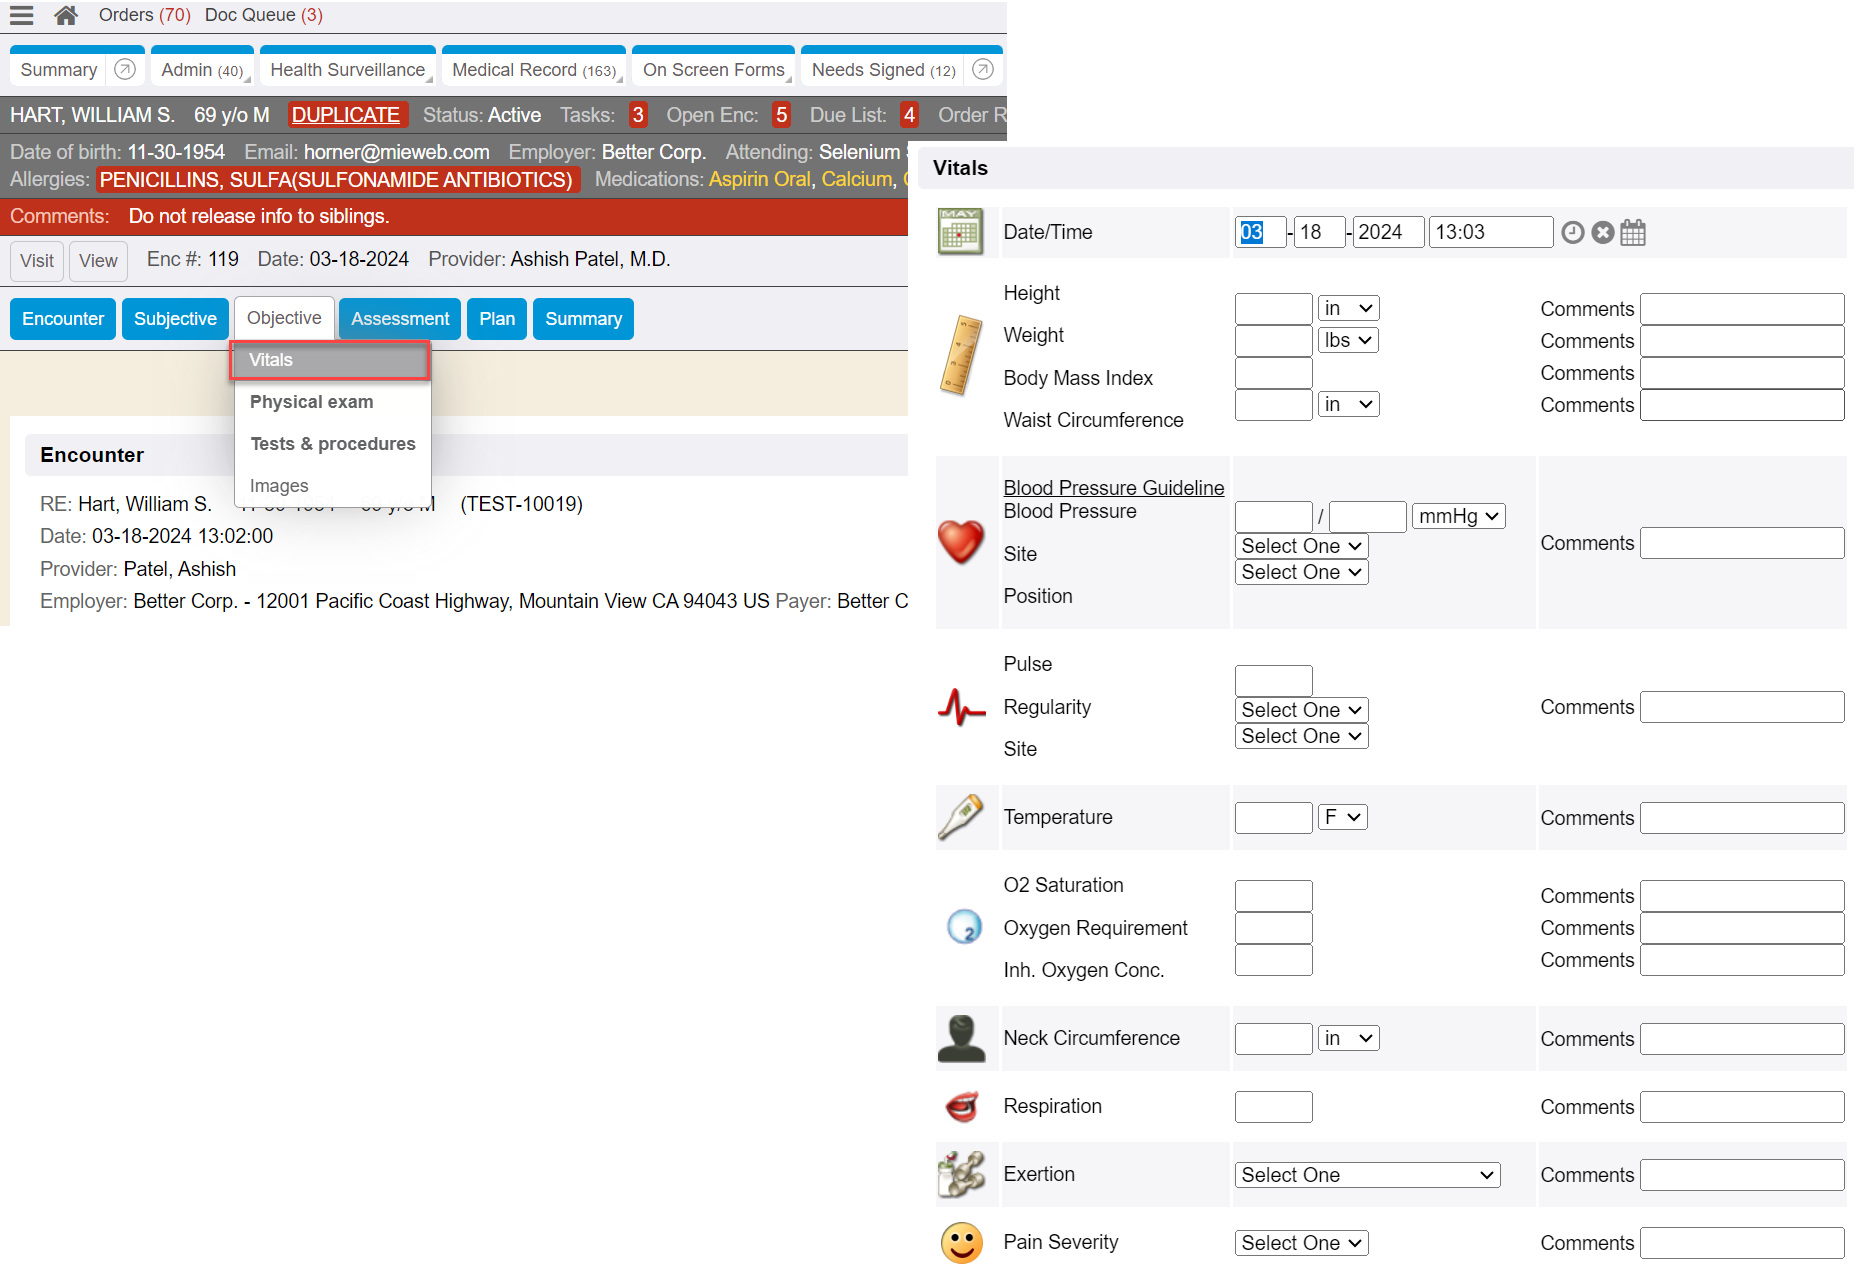Open the Pain Severity dropdown

coord(1301,1244)
